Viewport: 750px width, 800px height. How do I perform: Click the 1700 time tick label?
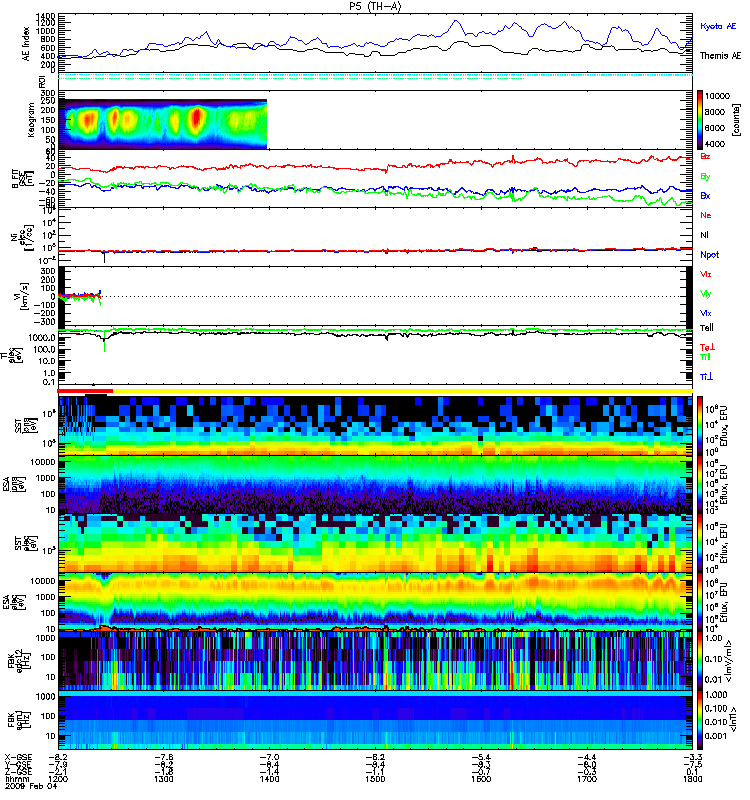(587, 779)
